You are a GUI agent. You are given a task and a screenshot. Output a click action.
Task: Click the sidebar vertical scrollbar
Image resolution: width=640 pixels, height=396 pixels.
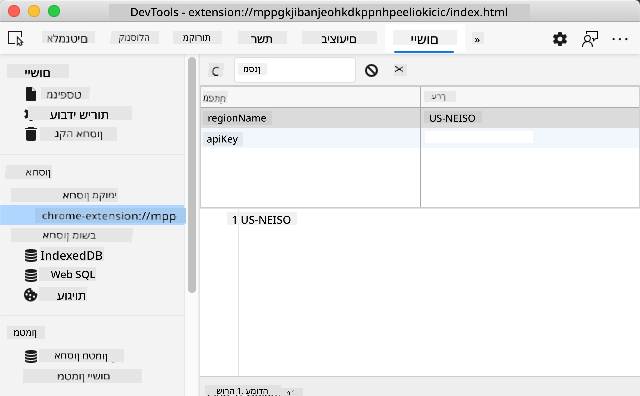tap(192, 175)
